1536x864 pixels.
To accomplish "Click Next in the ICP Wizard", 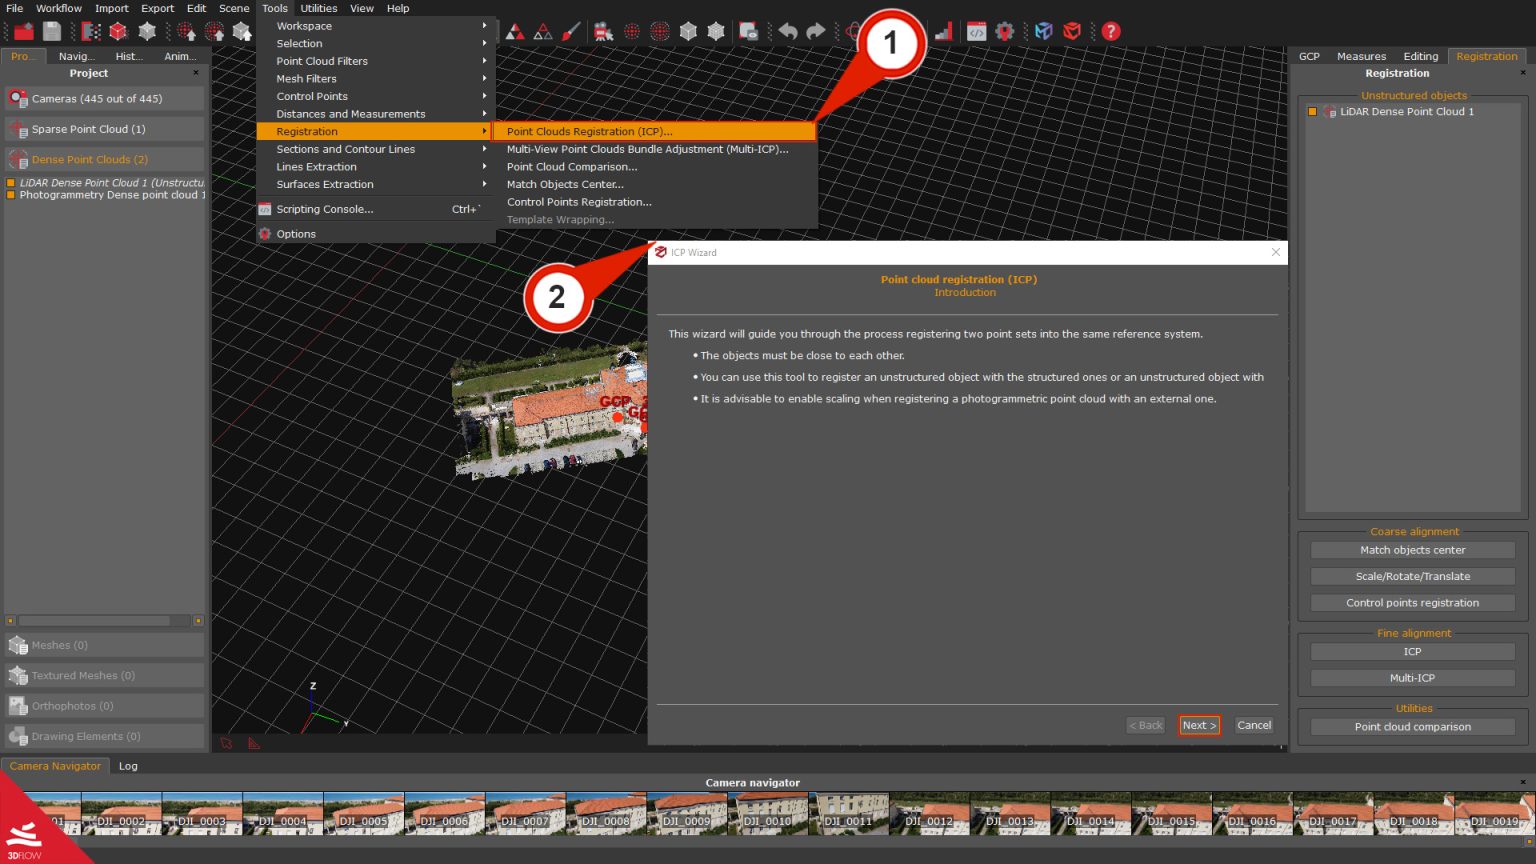I will coord(1199,725).
